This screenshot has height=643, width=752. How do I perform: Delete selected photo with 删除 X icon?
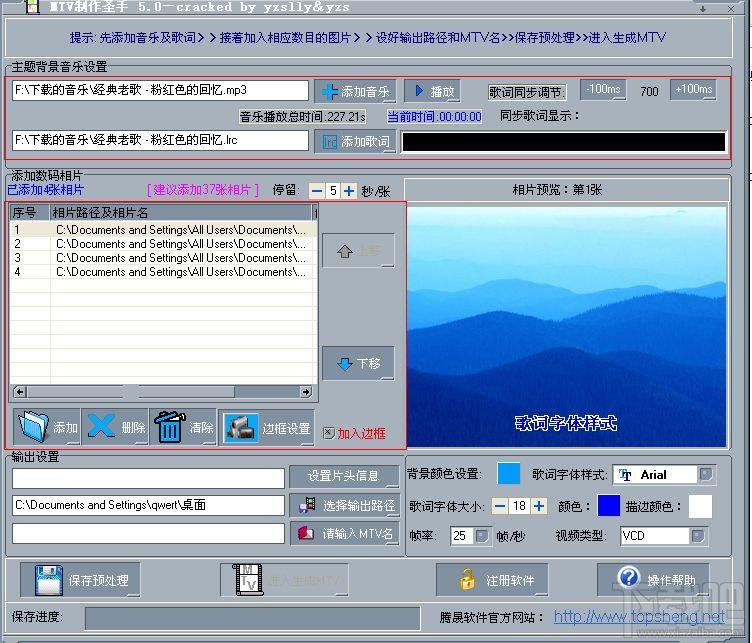coord(116,426)
